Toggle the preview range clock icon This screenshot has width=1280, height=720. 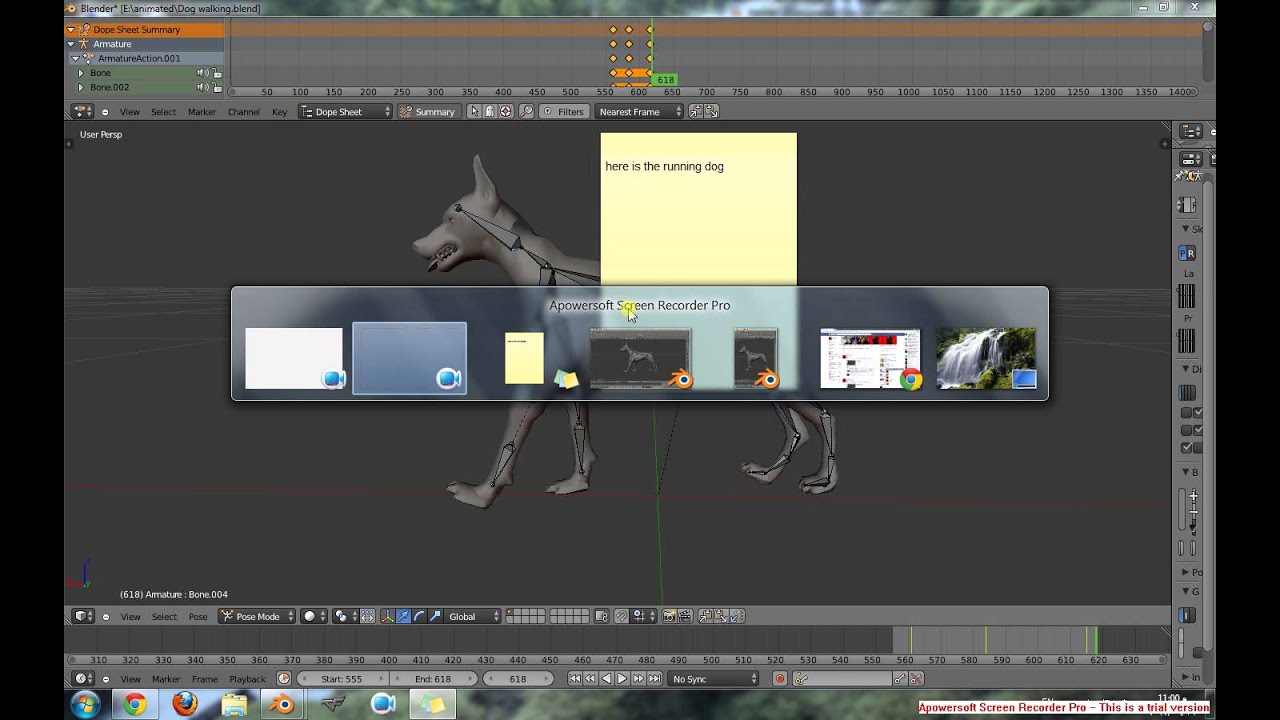click(x=284, y=679)
